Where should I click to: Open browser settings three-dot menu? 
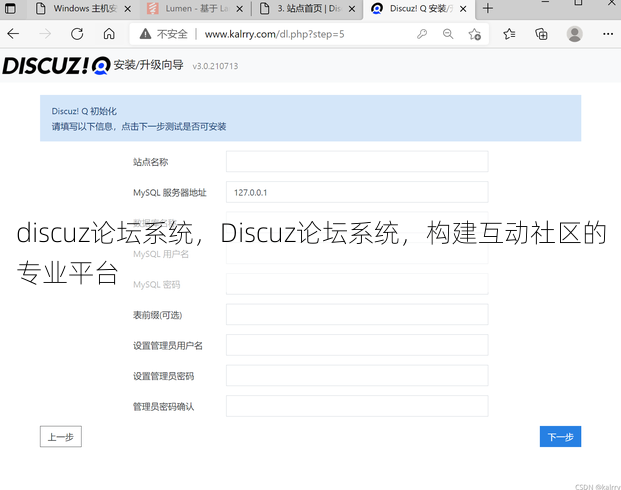[x=608, y=34]
